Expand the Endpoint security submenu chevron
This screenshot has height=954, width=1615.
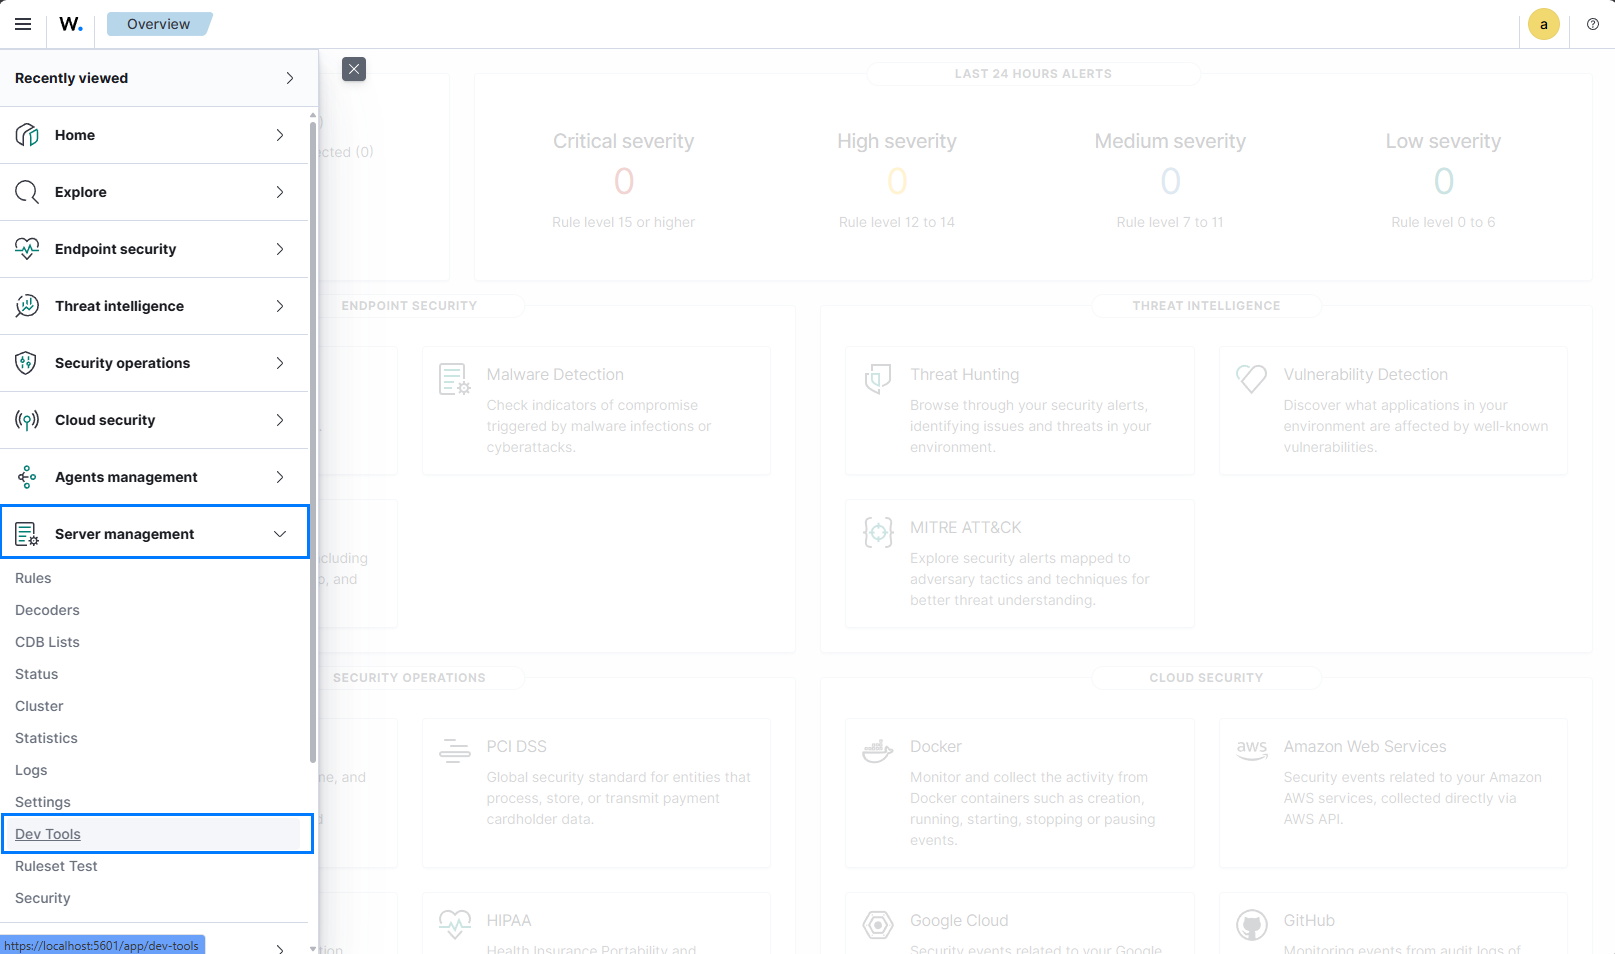pyautogui.click(x=280, y=249)
